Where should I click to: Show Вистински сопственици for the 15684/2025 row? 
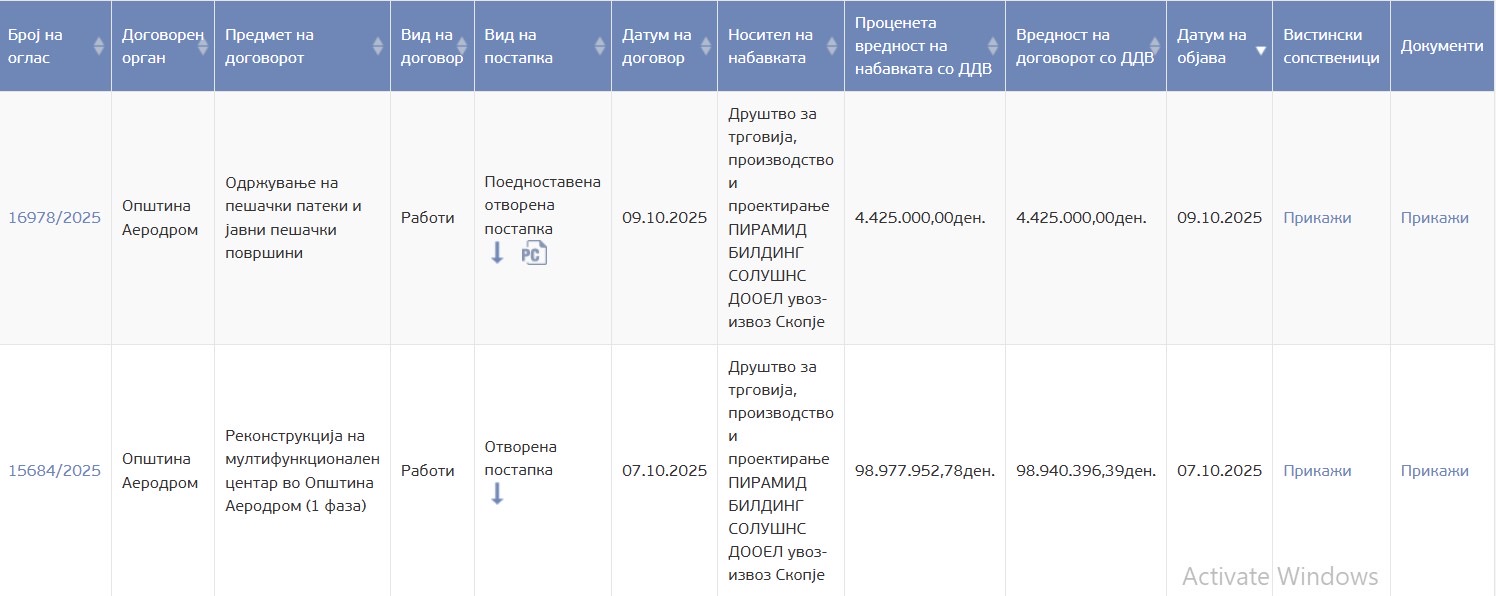click(1317, 471)
